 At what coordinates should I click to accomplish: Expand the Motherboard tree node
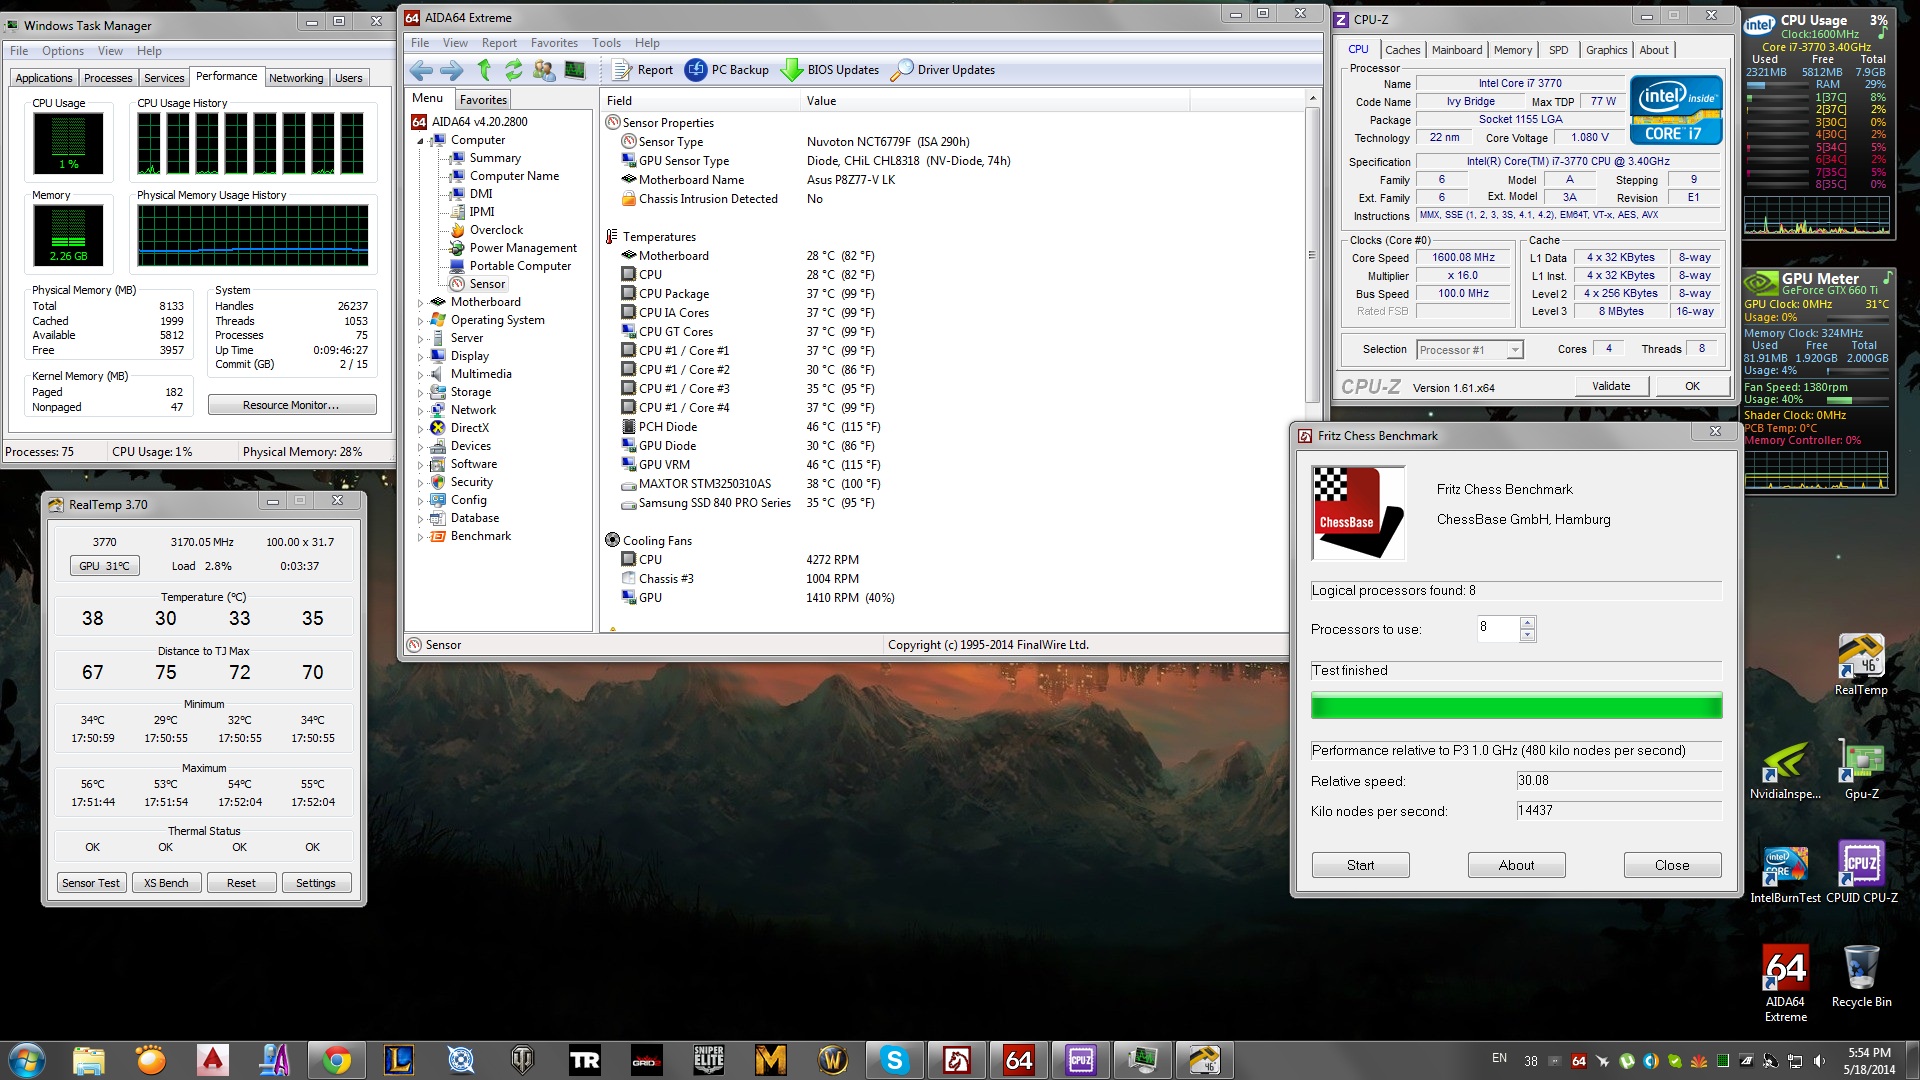(420, 303)
